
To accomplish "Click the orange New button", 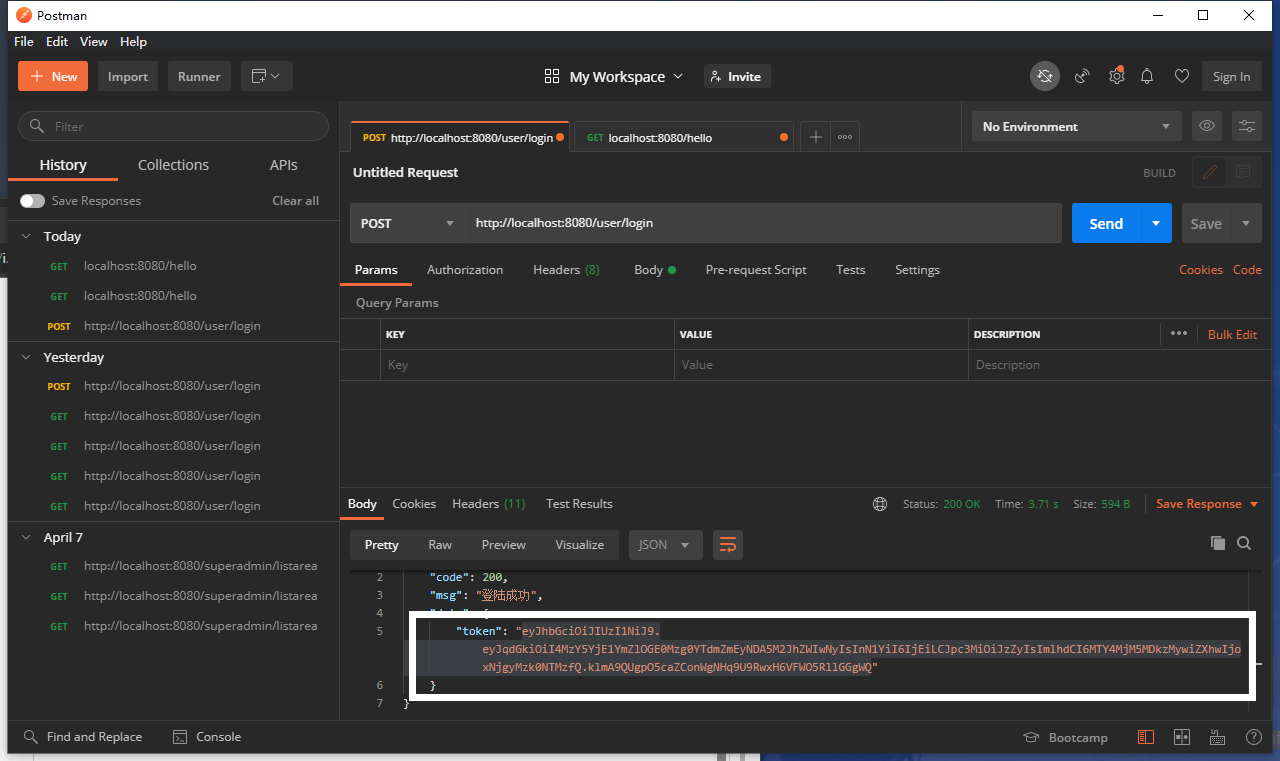I will [53, 76].
